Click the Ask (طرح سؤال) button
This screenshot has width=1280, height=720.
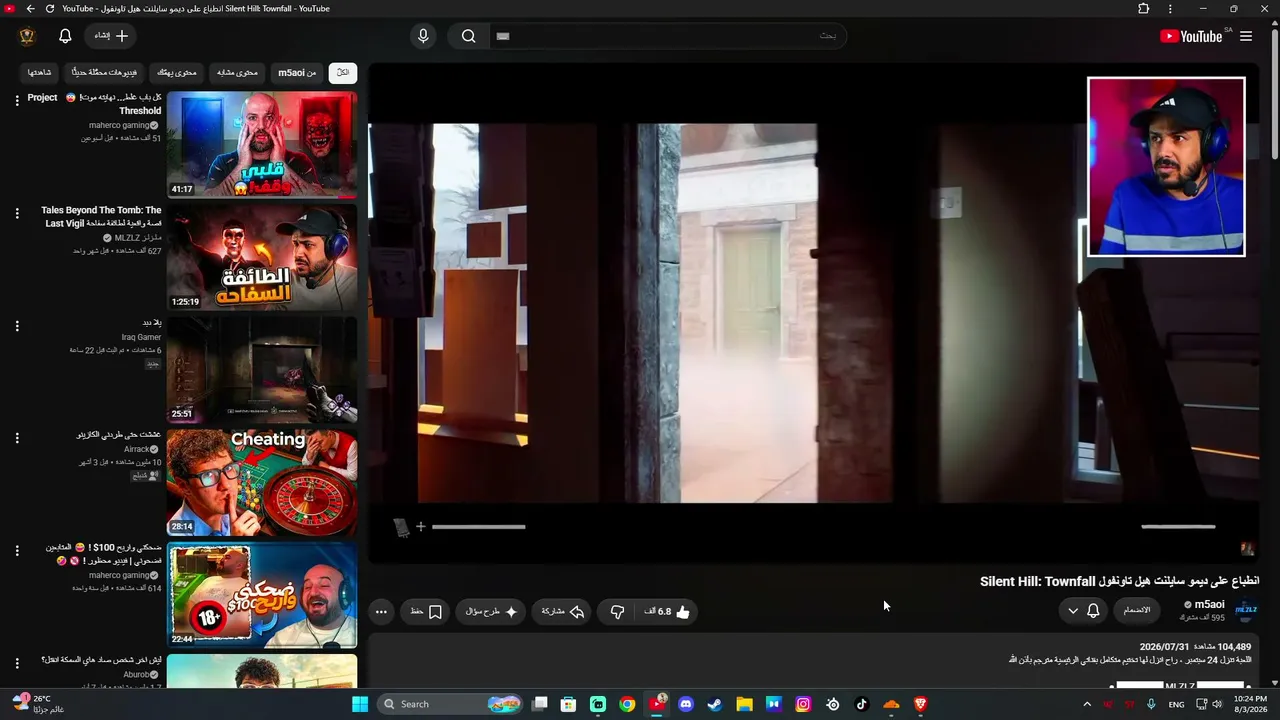(x=491, y=612)
